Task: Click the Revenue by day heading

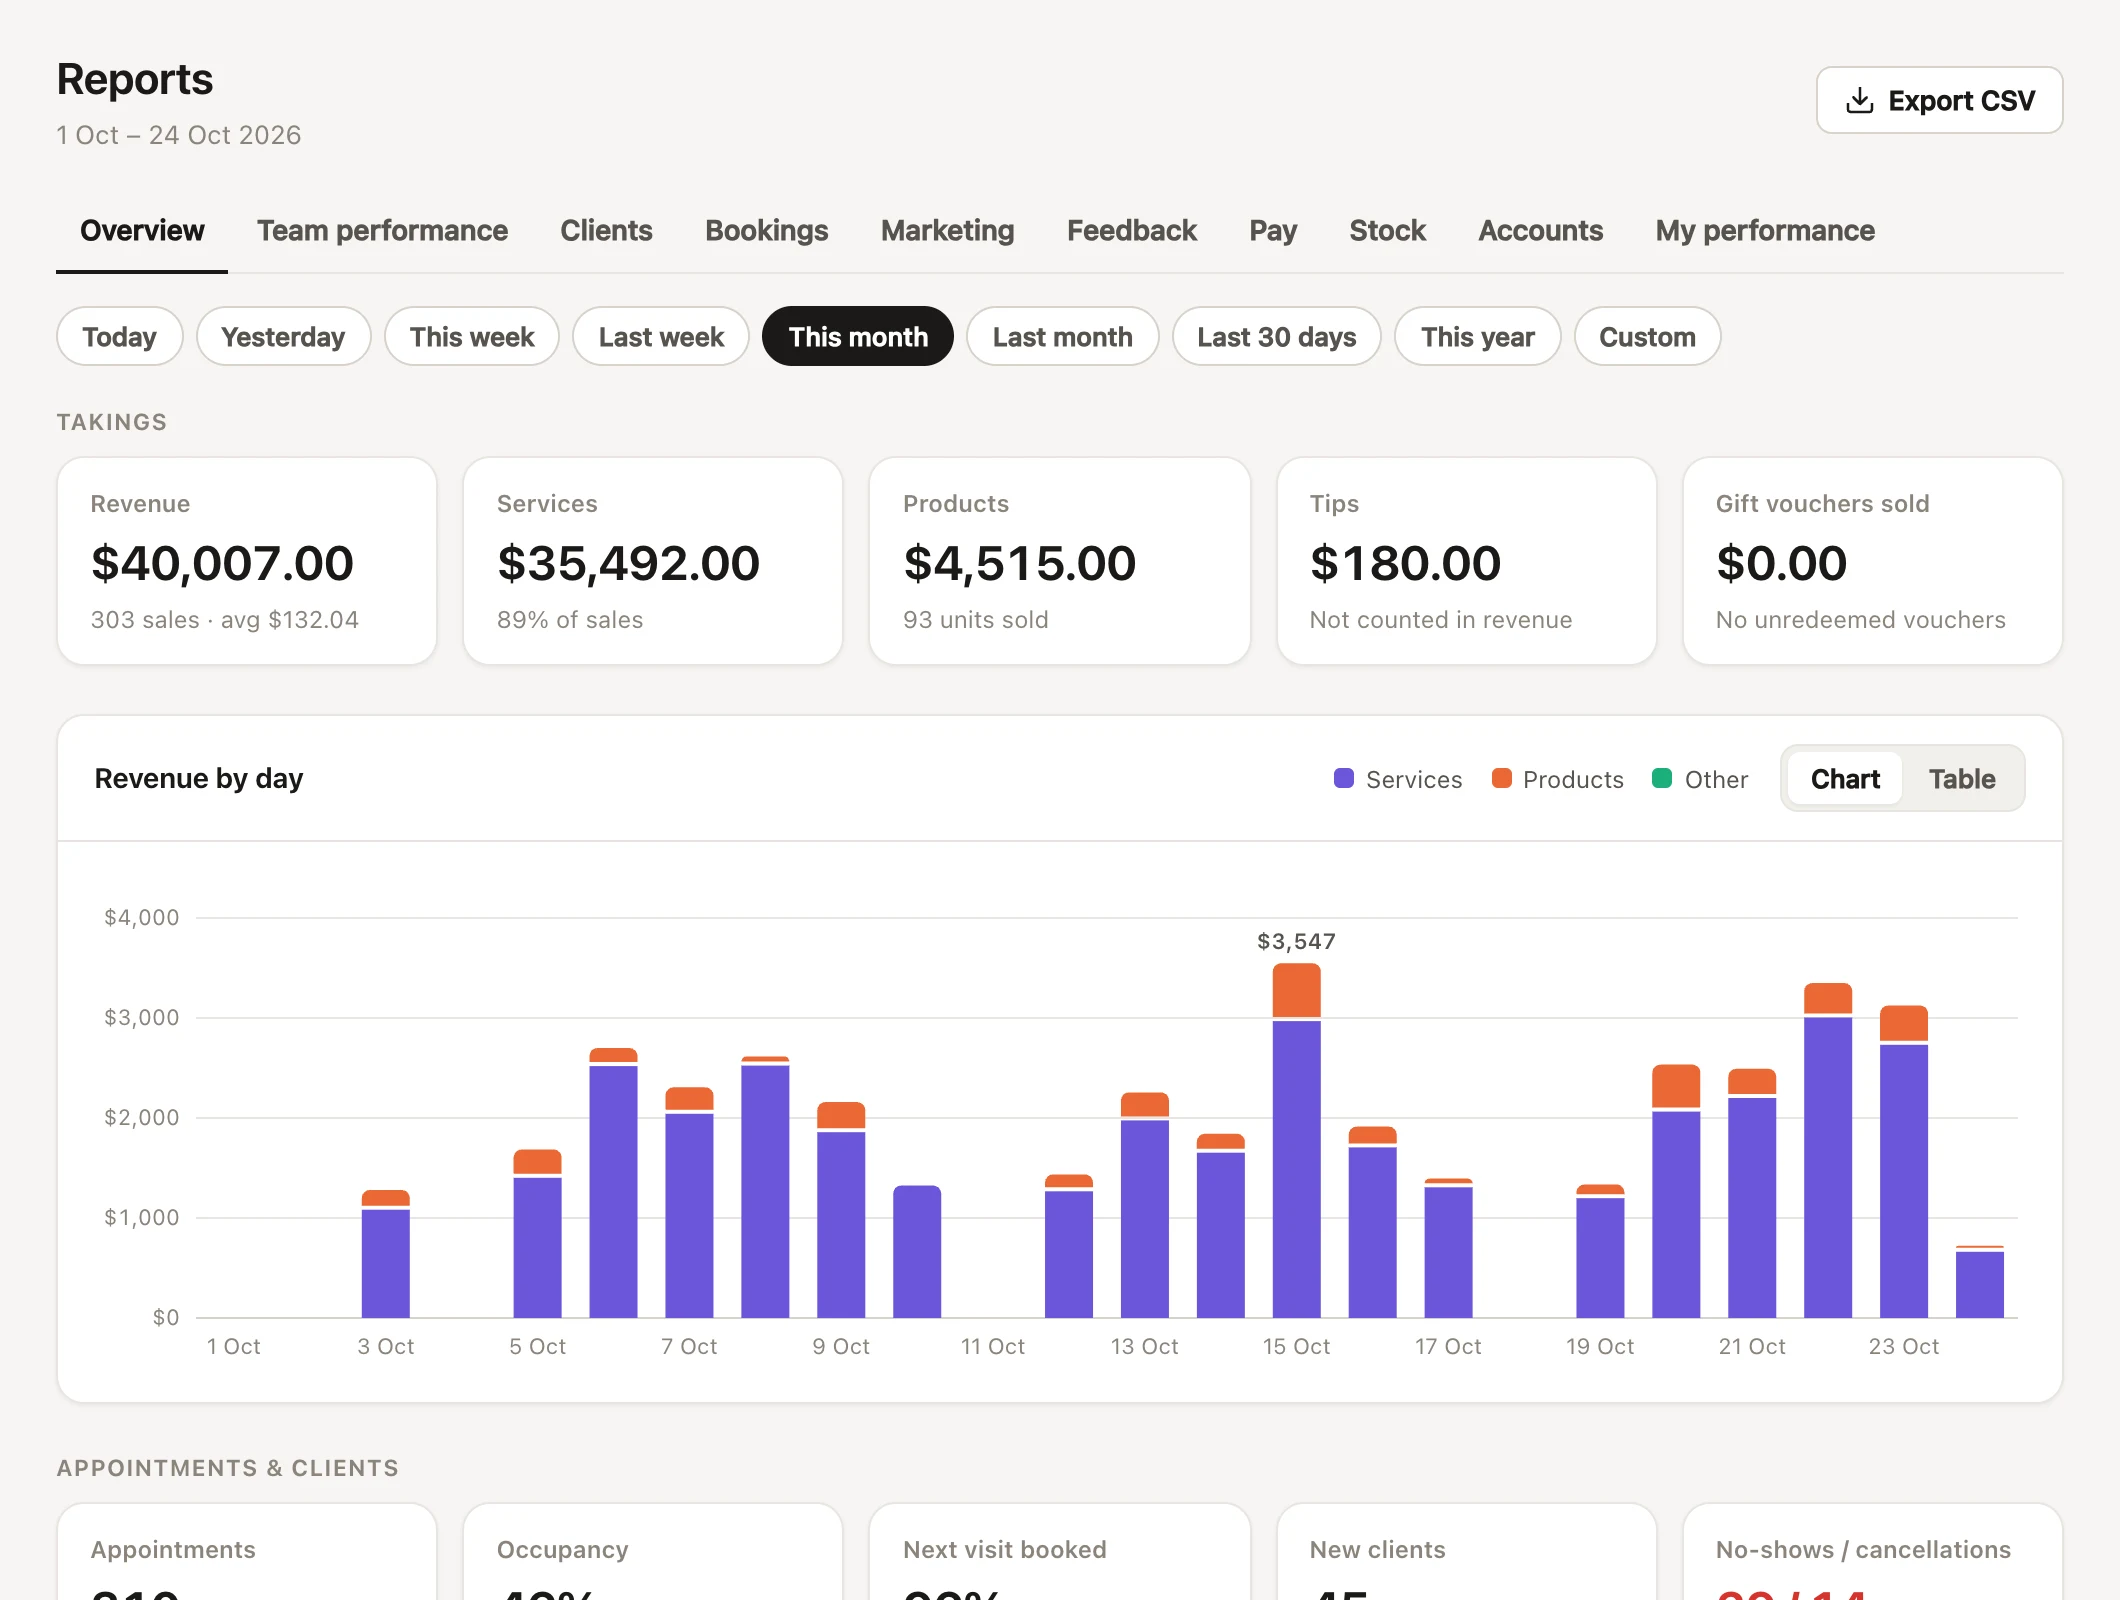Action: click(x=199, y=778)
